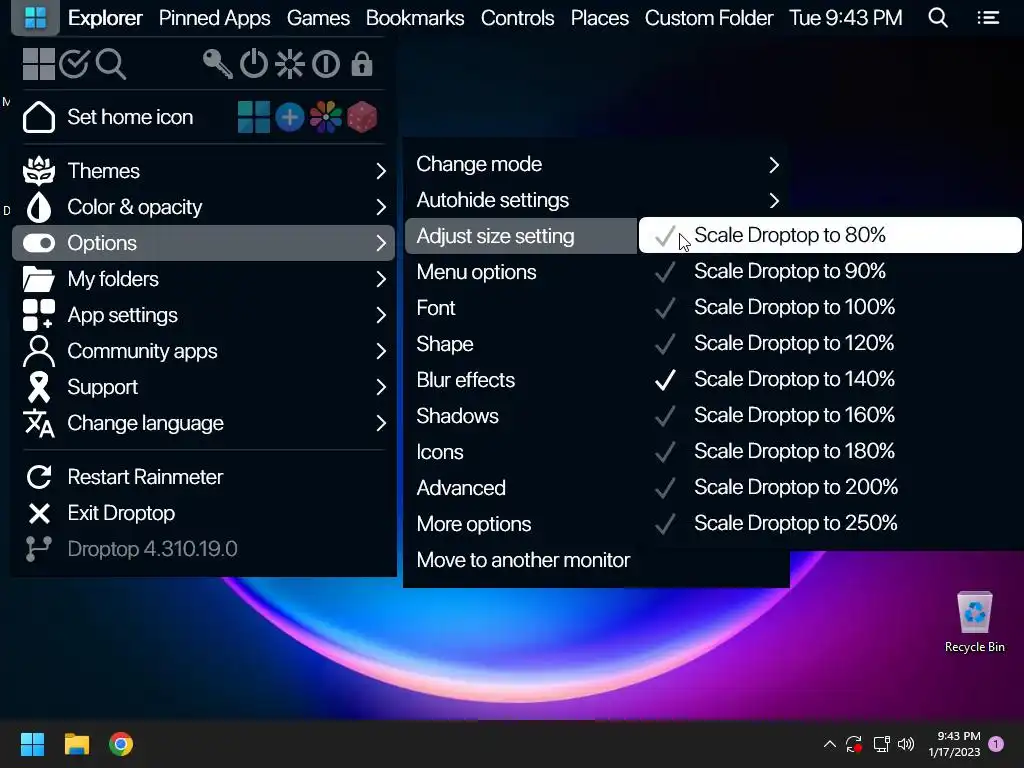Image resolution: width=1024 pixels, height=768 pixels.
Task: Select Scale Droptop to 120%
Action: point(829,343)
